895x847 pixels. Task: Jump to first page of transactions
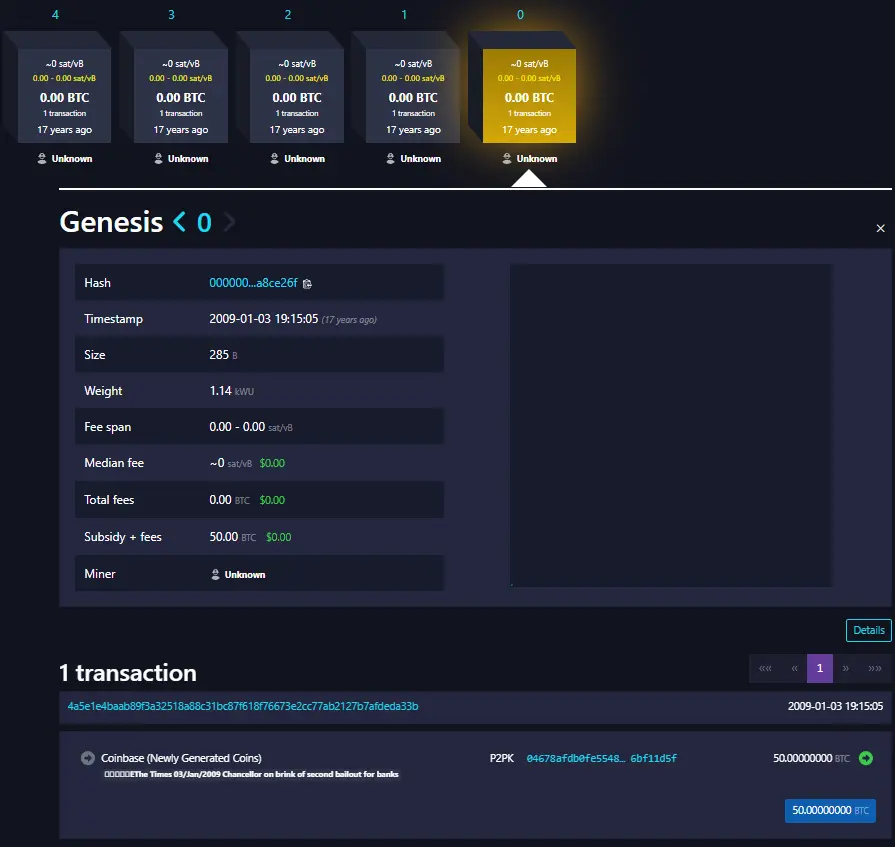tap(765, 668)
